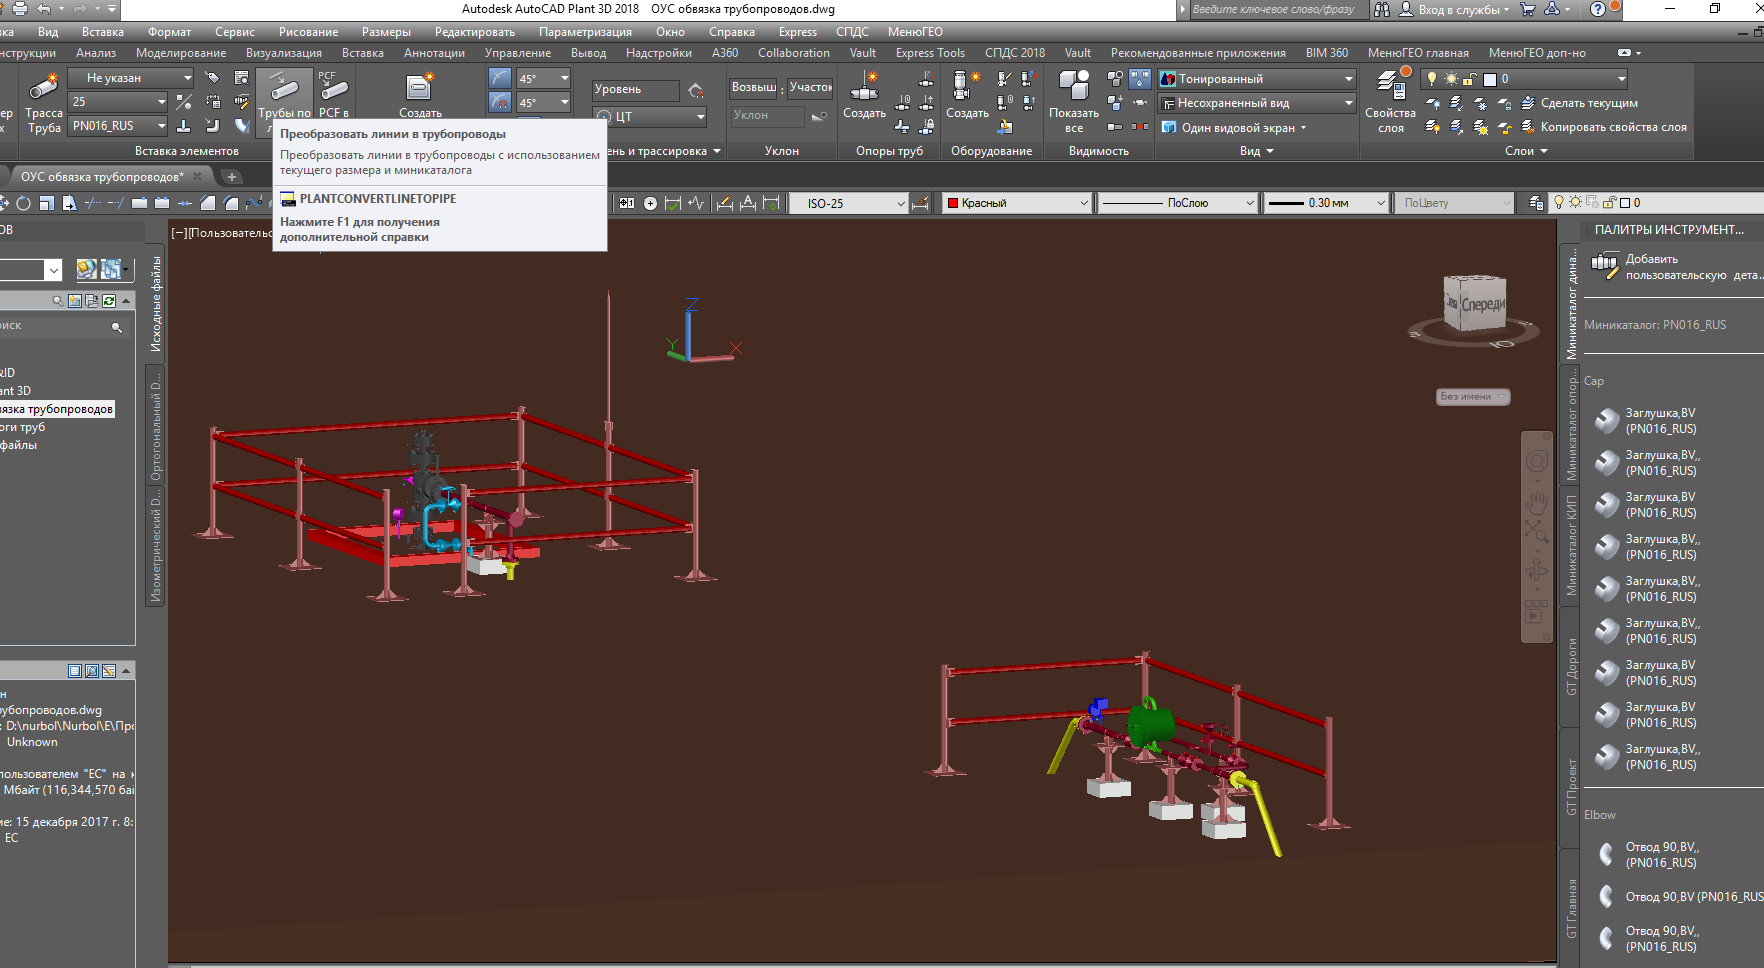Open the Несохраненный вид dropdown
The width and height of the screenshot is (1764, 968).
coord(1256,103)
